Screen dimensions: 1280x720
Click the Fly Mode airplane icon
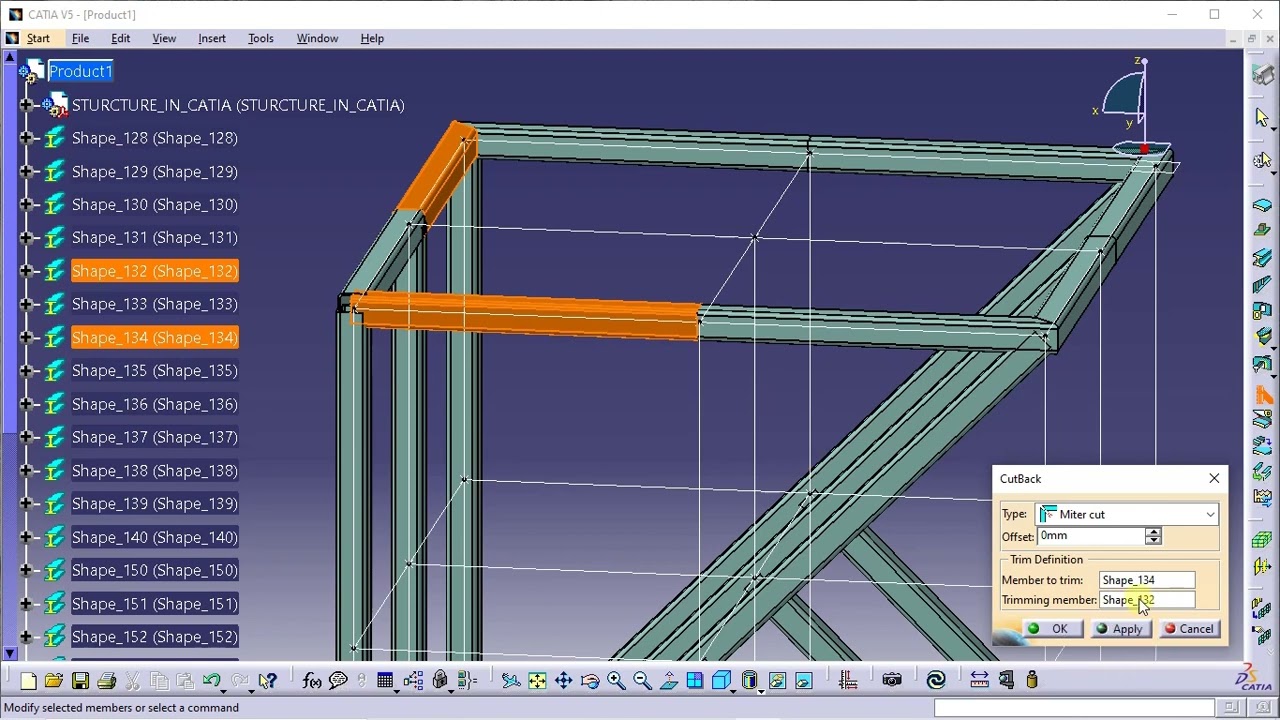[511, 681]
